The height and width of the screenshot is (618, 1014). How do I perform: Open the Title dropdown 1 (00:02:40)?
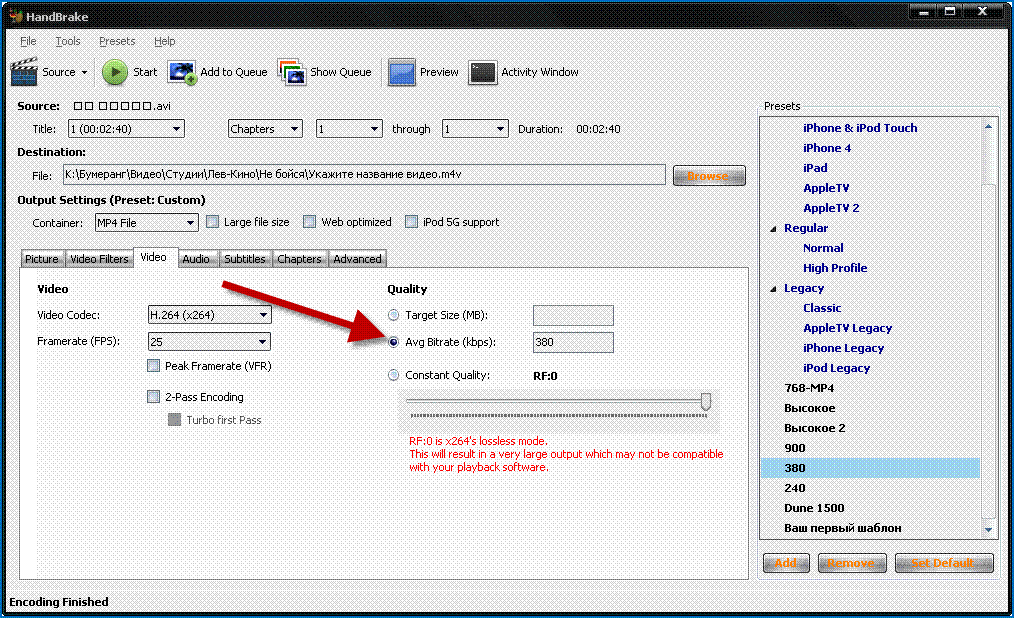(126, 129)
